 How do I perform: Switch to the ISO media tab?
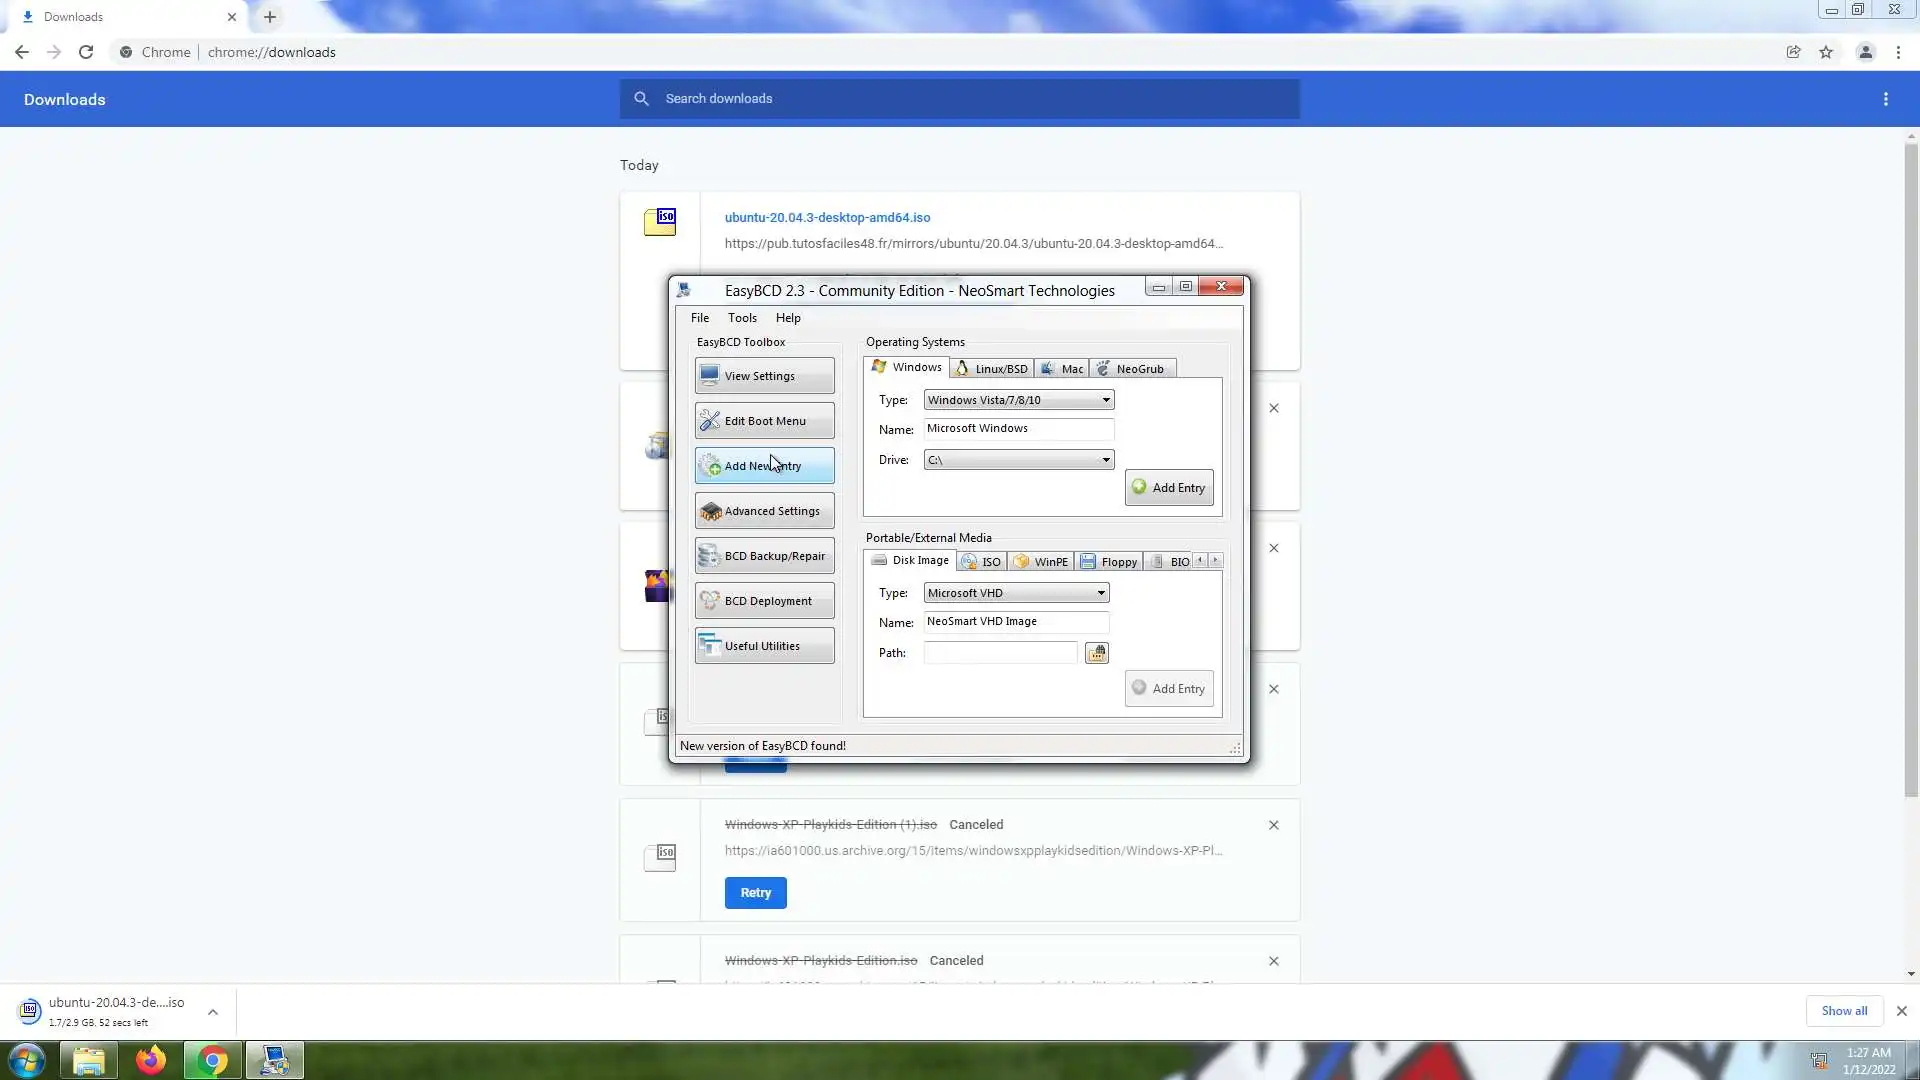pos(982,562)
